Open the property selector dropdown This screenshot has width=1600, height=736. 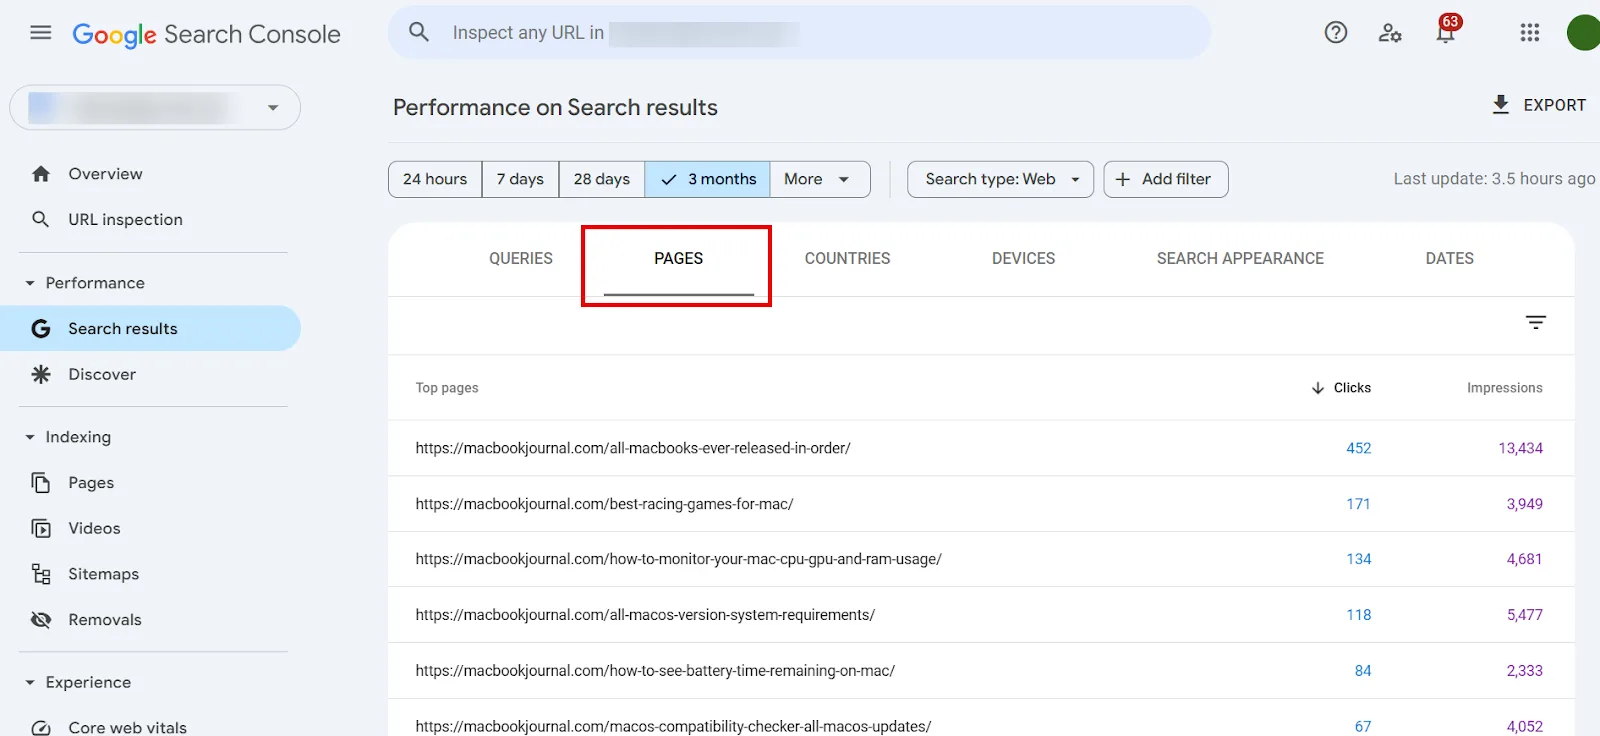click(x=155, y=108)
